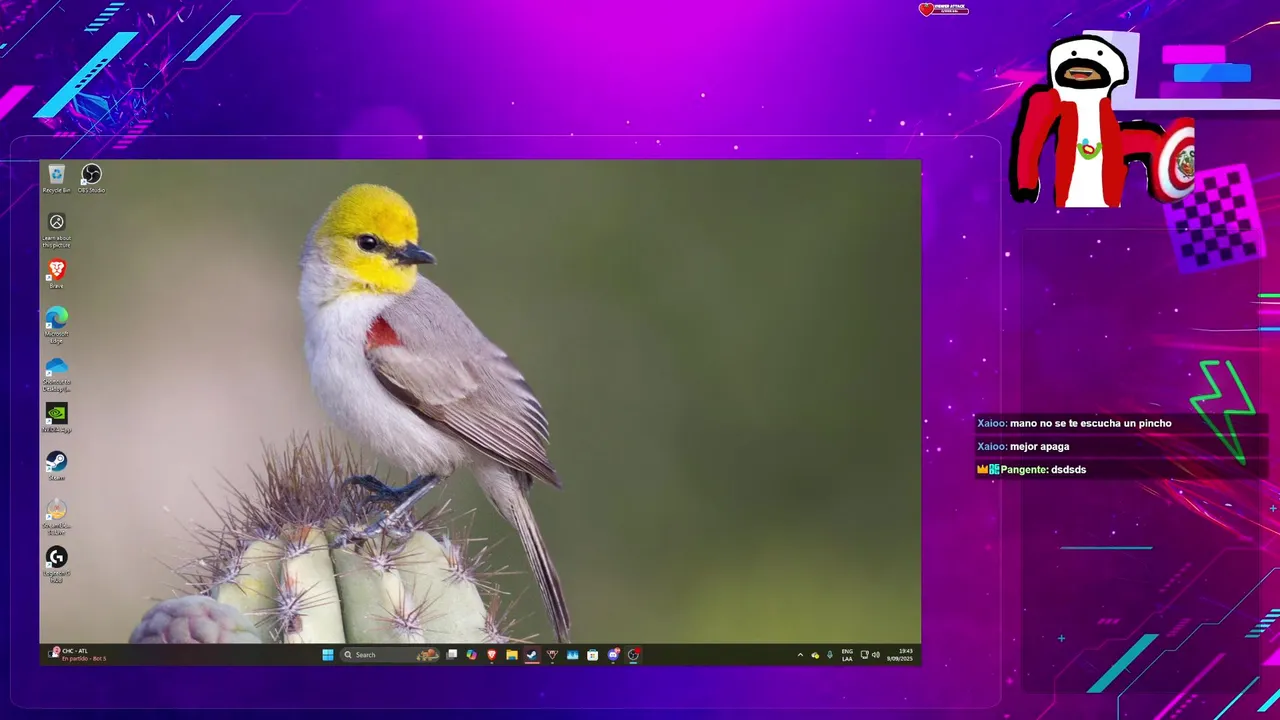Click the volume speaker icon in the tray
This screenshot has width=1280, height=720.
point(876,655)
